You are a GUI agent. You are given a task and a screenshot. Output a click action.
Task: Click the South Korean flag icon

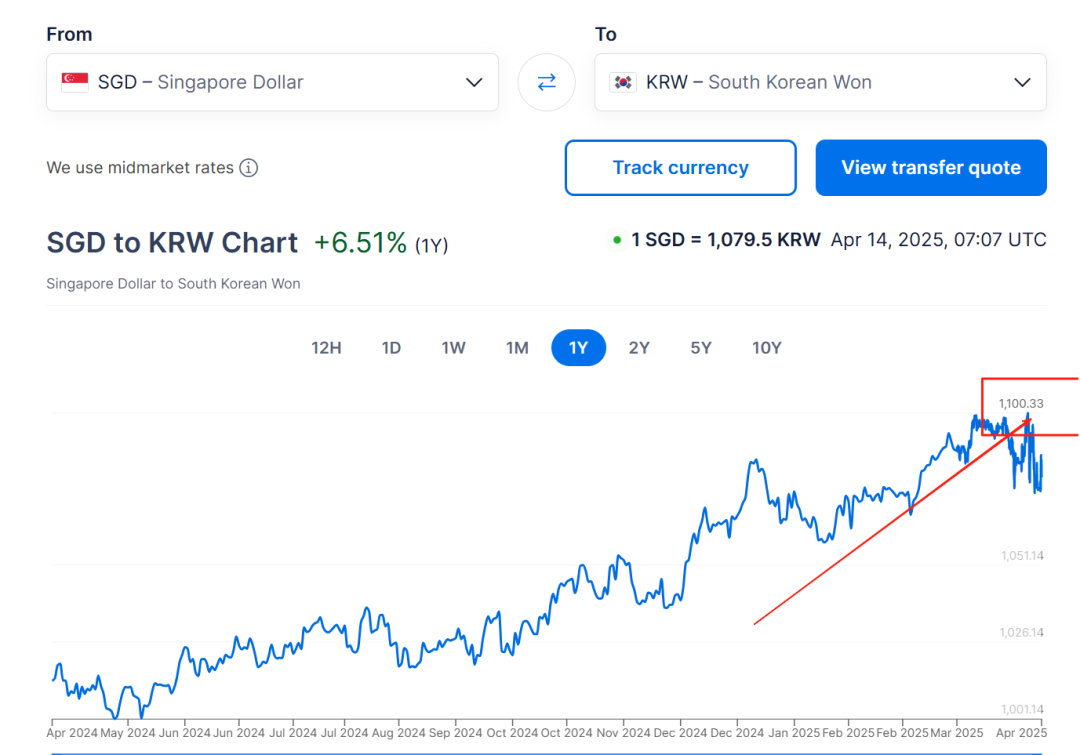tap(623, 82)
